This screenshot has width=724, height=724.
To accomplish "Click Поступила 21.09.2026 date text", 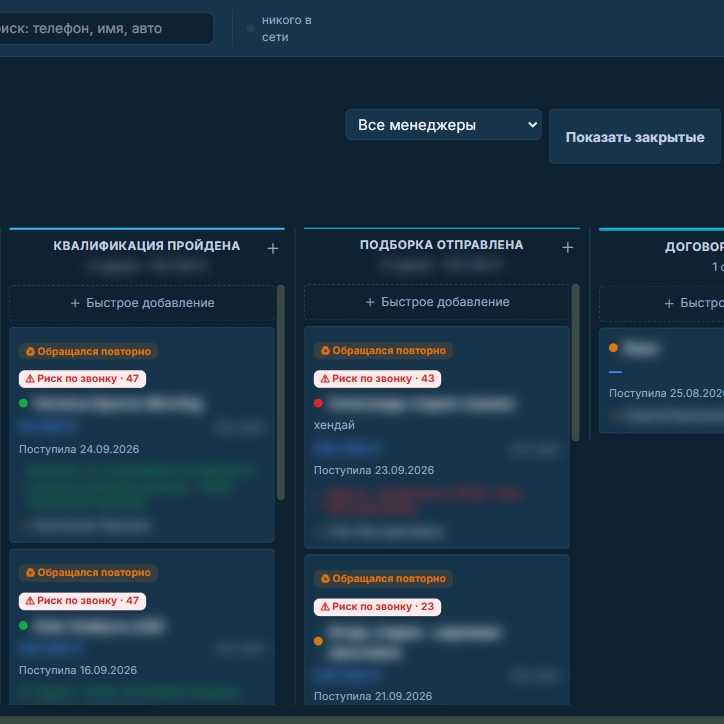I will point(373,696).
